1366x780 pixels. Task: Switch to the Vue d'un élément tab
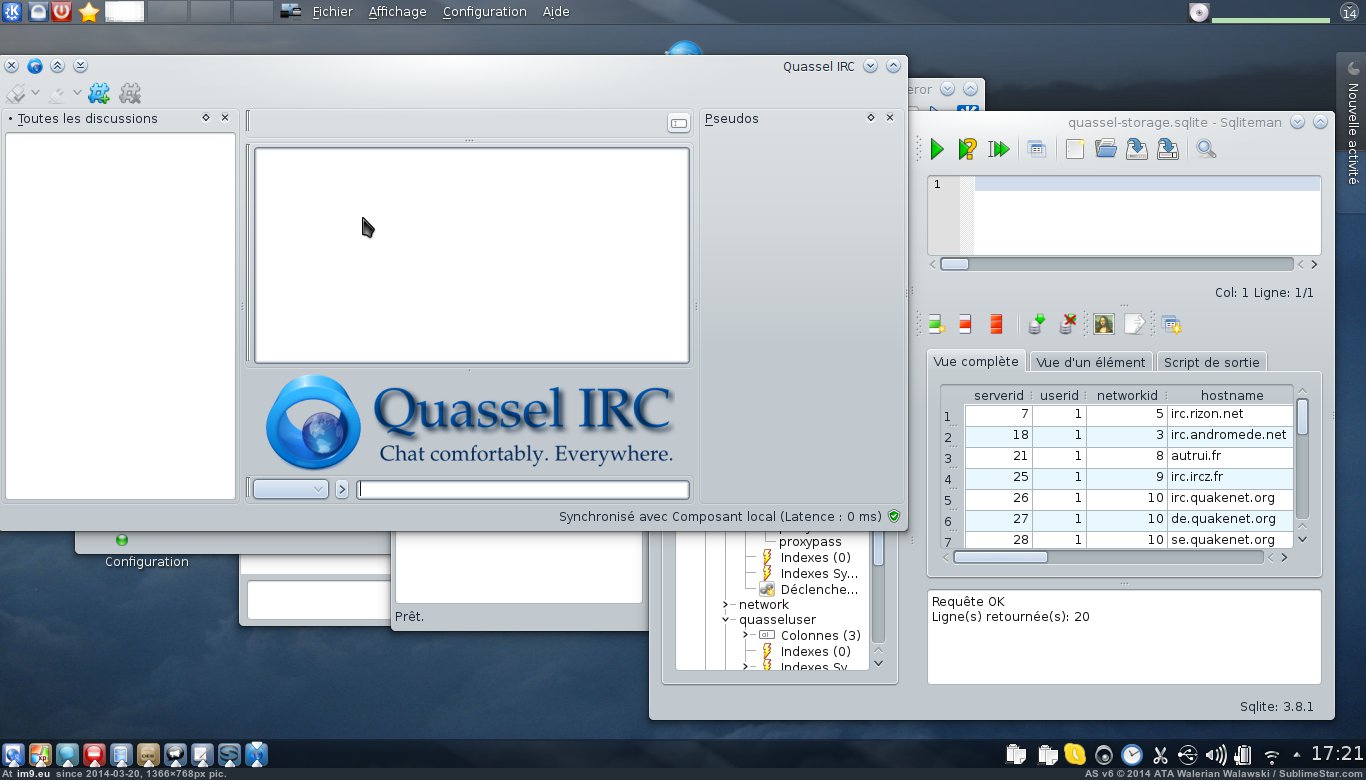tap(1091, 362)
